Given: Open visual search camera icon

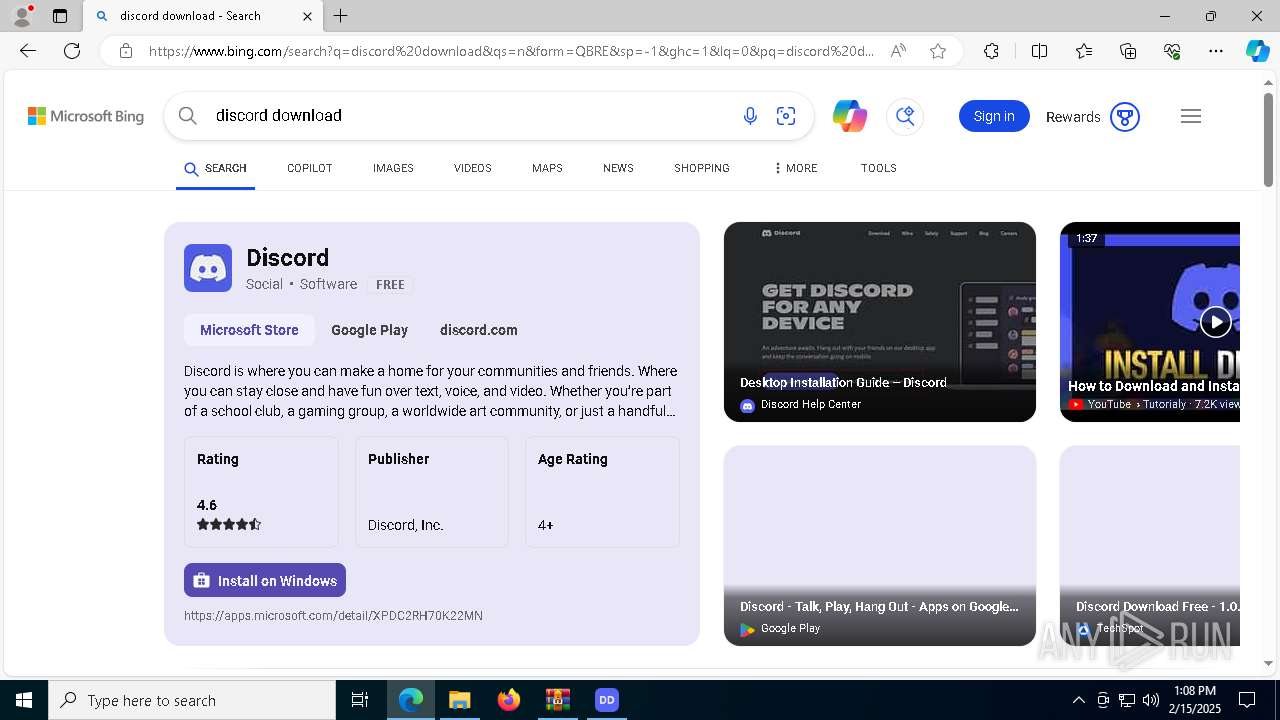Looking at the screenshot, I should tap(786, 116).
